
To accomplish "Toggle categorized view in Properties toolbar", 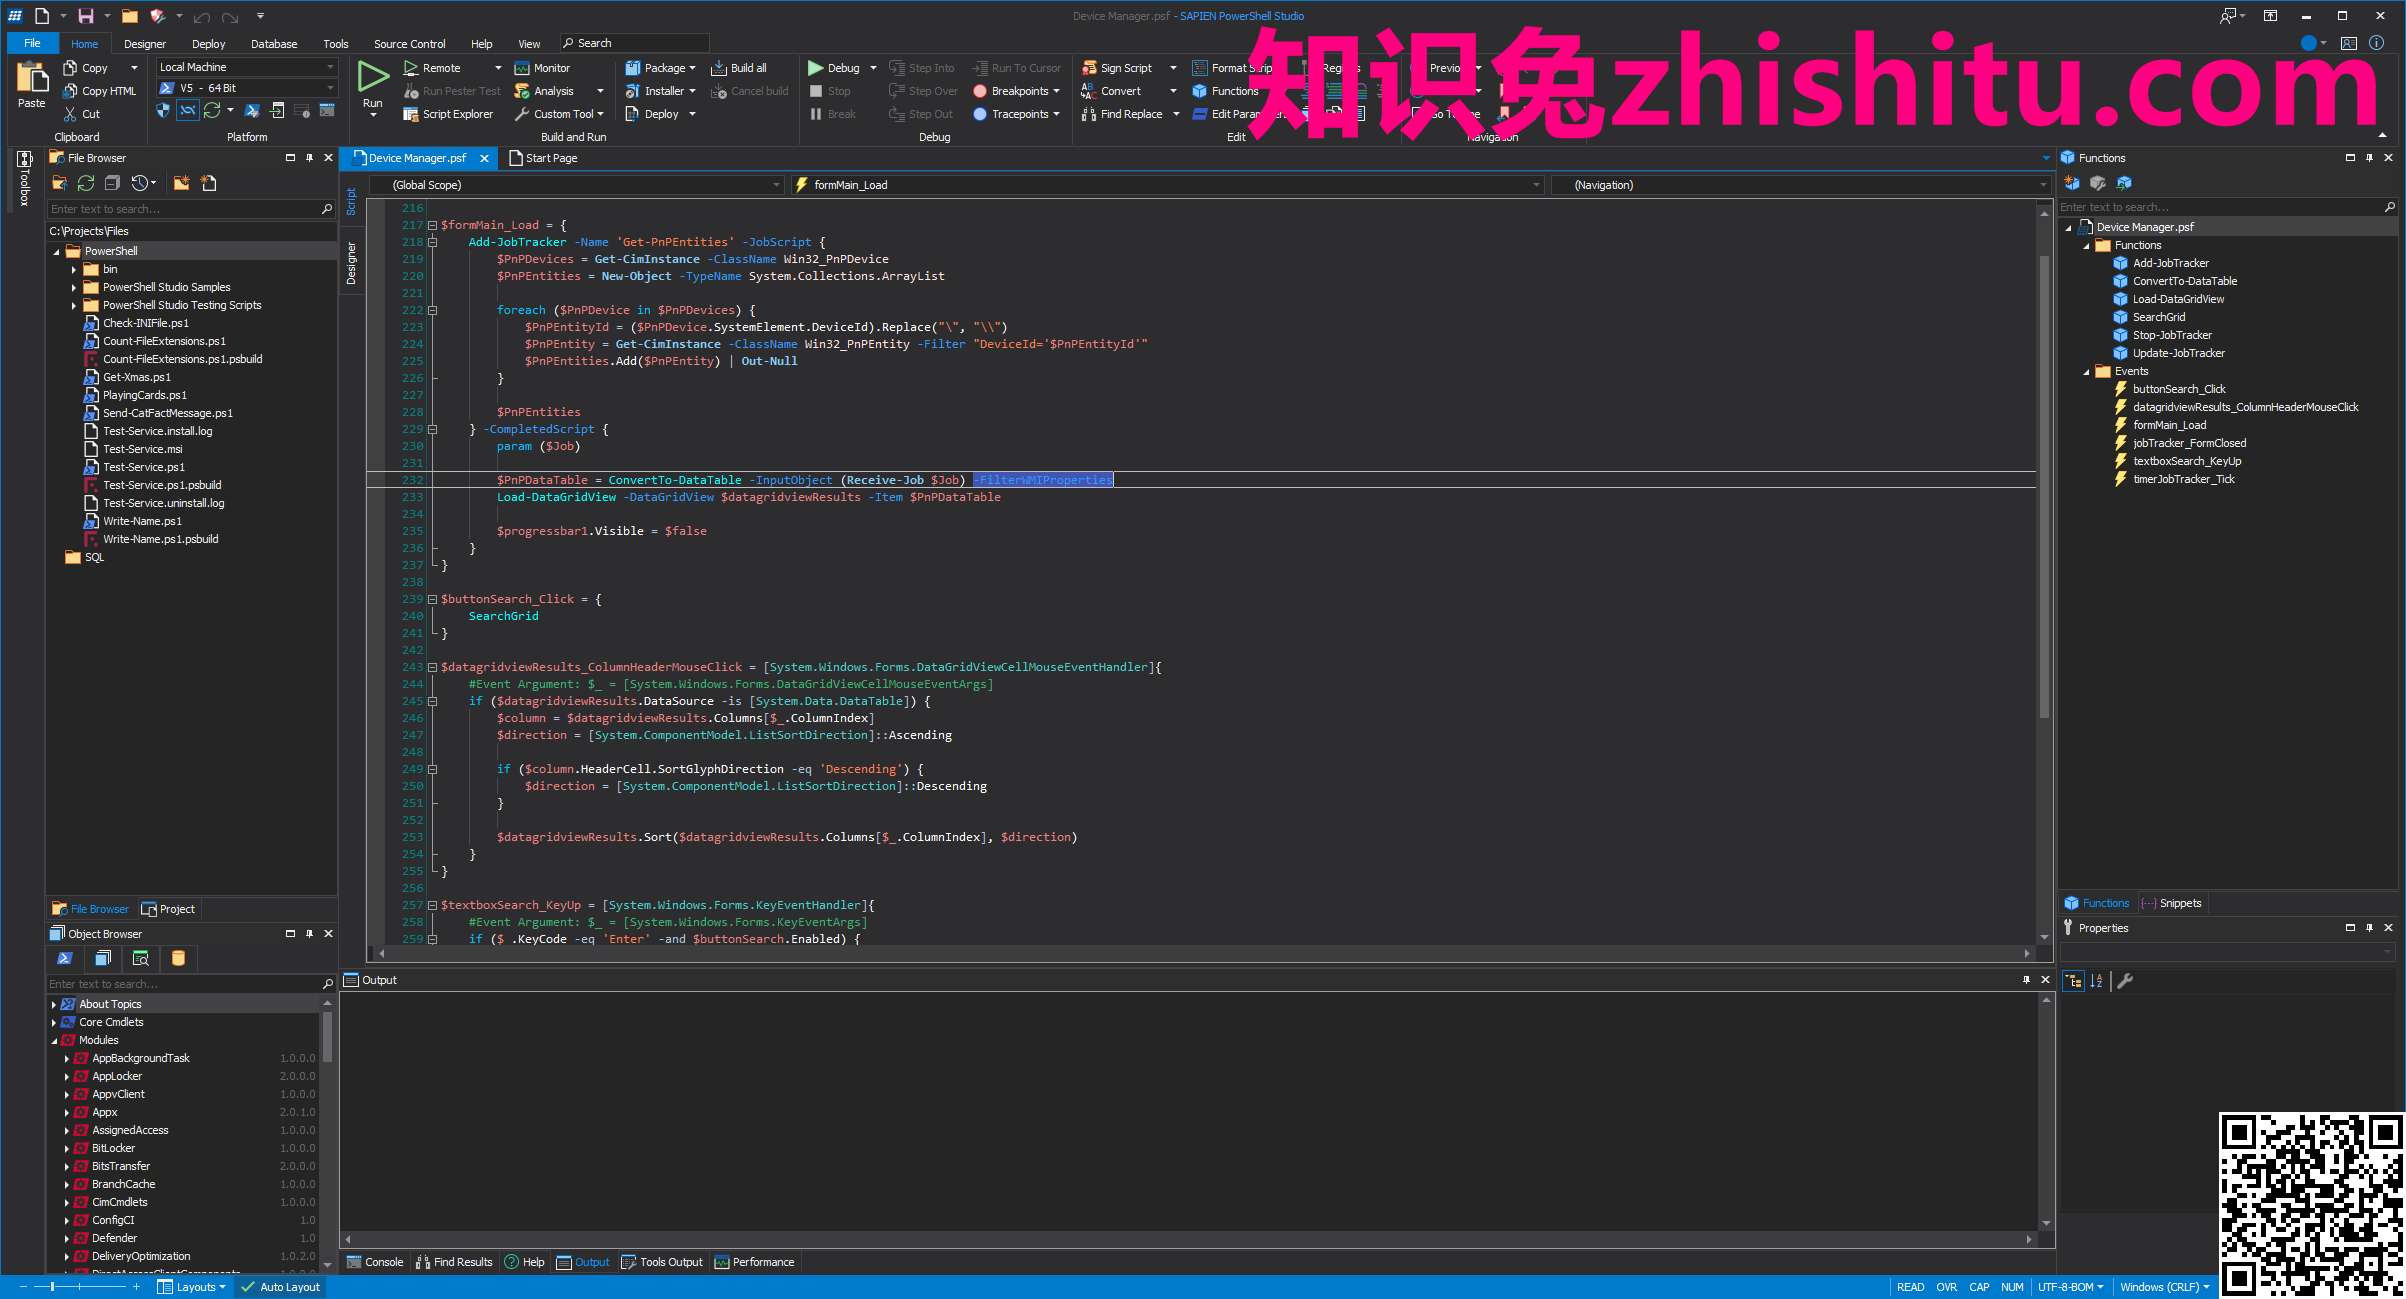I will point(2074,981).
